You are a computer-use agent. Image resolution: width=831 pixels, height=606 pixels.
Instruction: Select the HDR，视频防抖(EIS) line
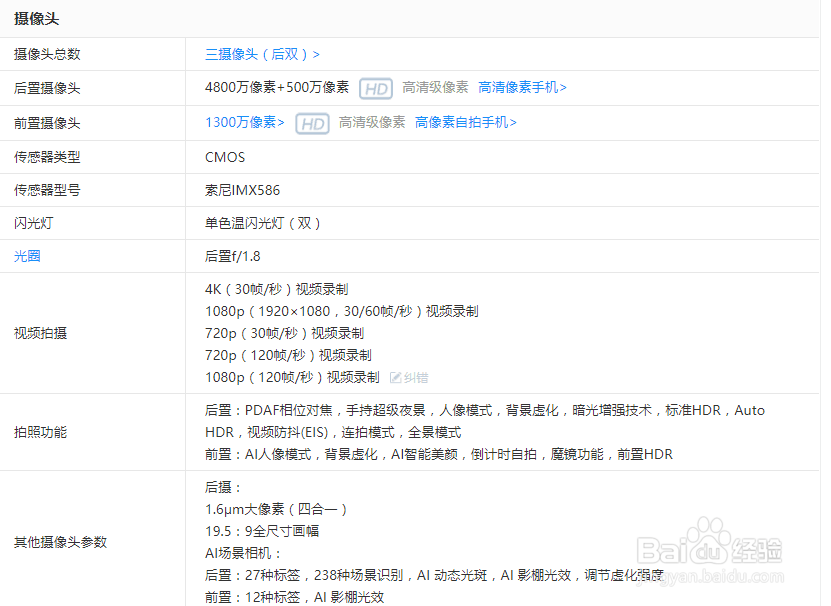click(x=333, y=433)
